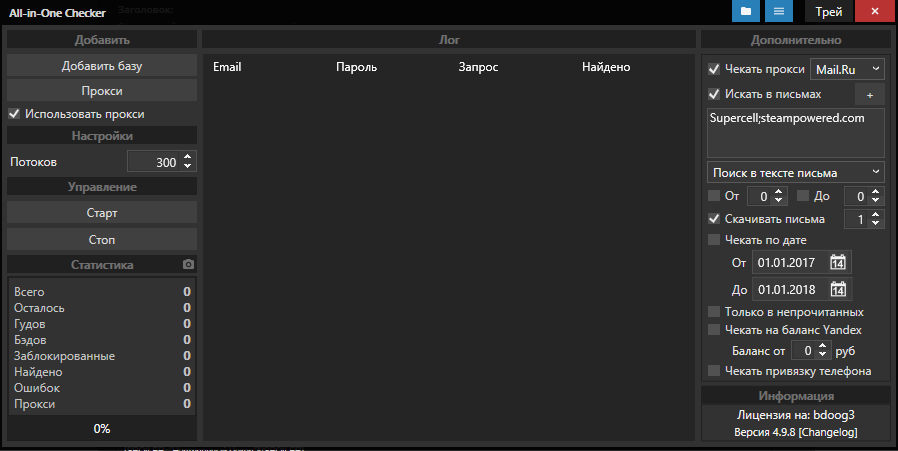The height and width of the screenshot is (451, 898).
Task: Expand the Mail.Ru proxy type dropdown
Action: click(x=847, y=69)
